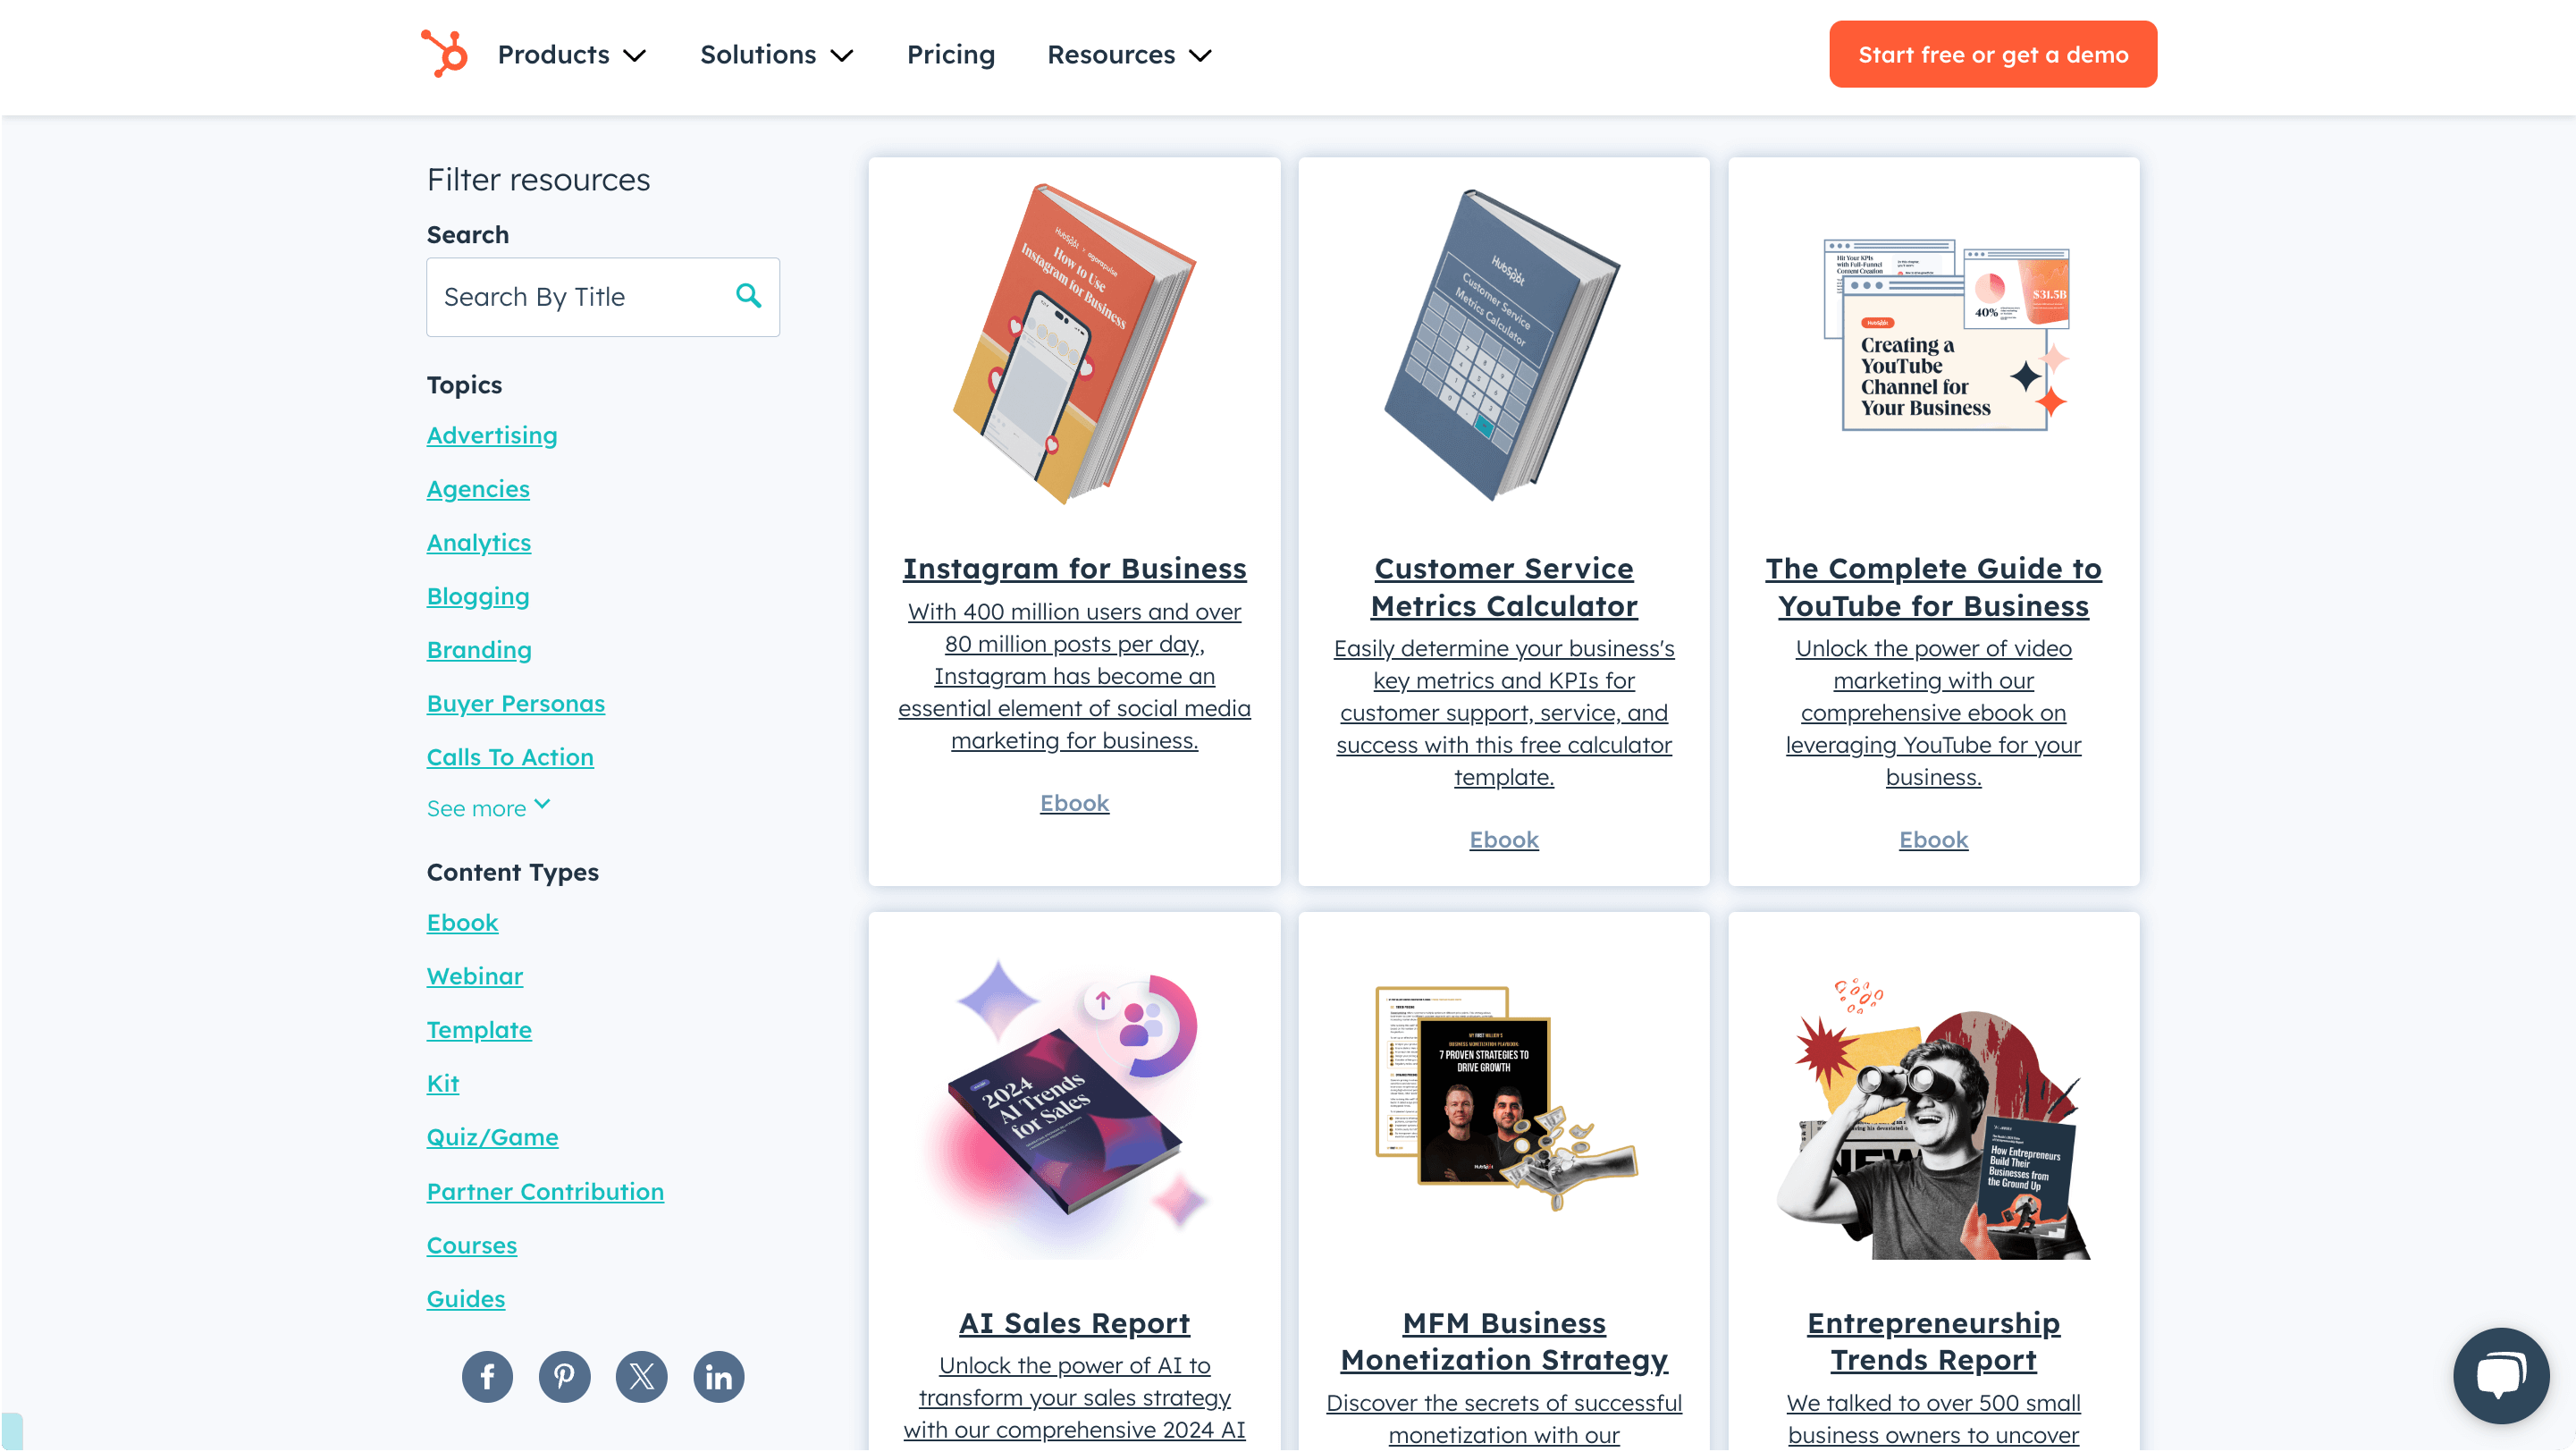Expand the Solutions menu

pyautogui.click(x=777, y=55)
